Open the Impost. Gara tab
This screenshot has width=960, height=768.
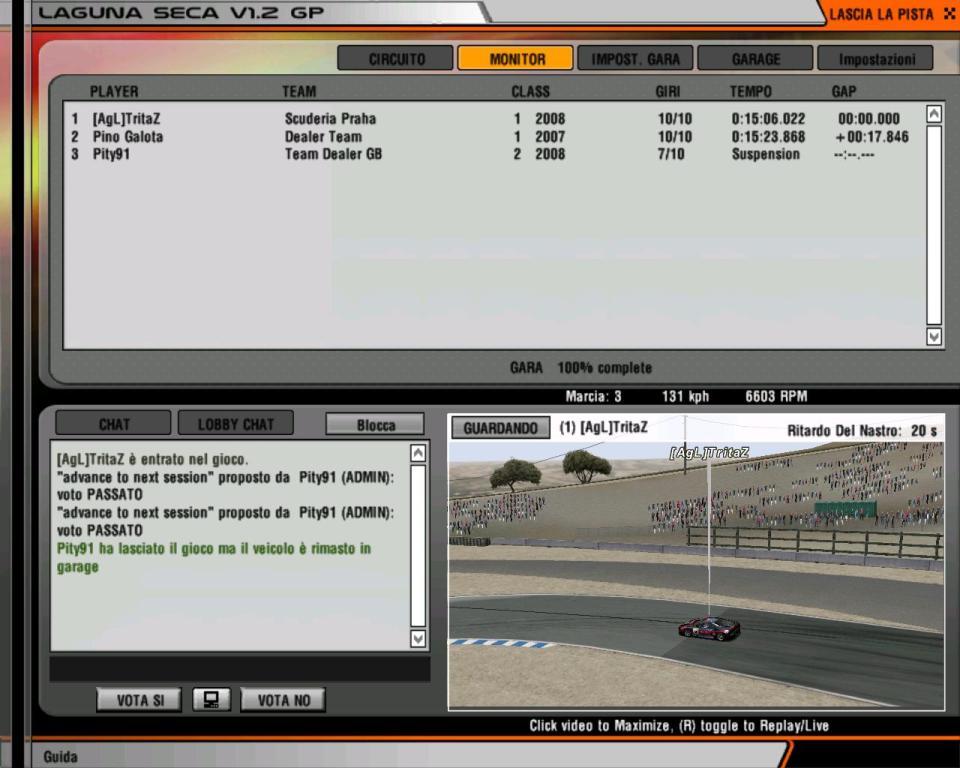(x=635, y=59)
